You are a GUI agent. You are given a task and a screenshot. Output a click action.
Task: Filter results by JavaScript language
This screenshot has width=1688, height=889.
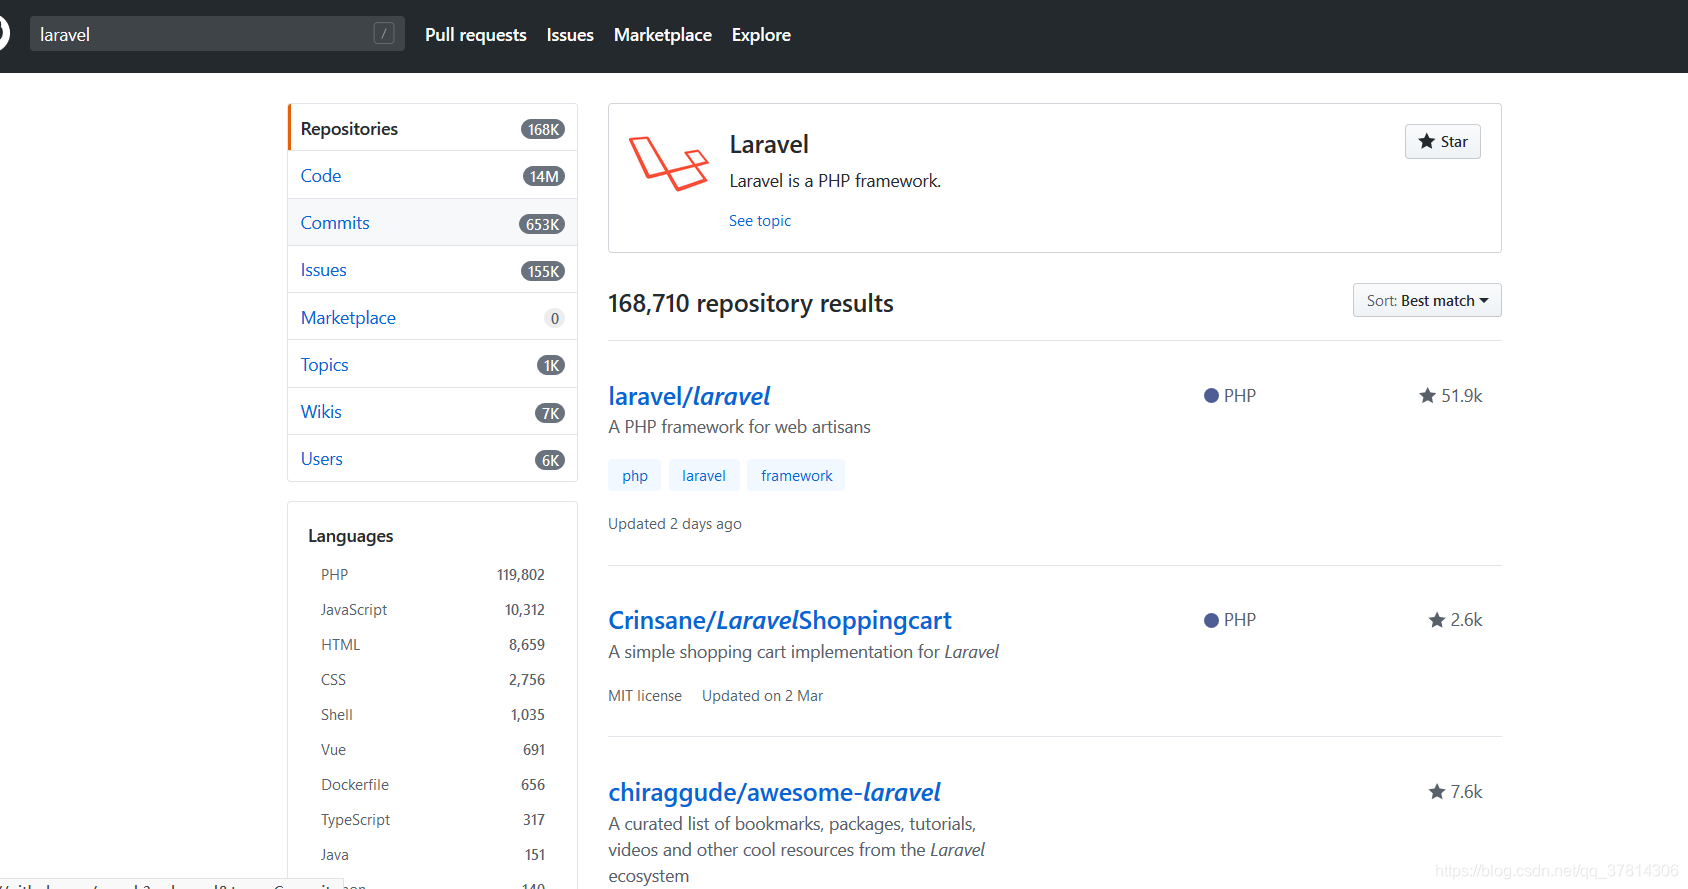432,610
